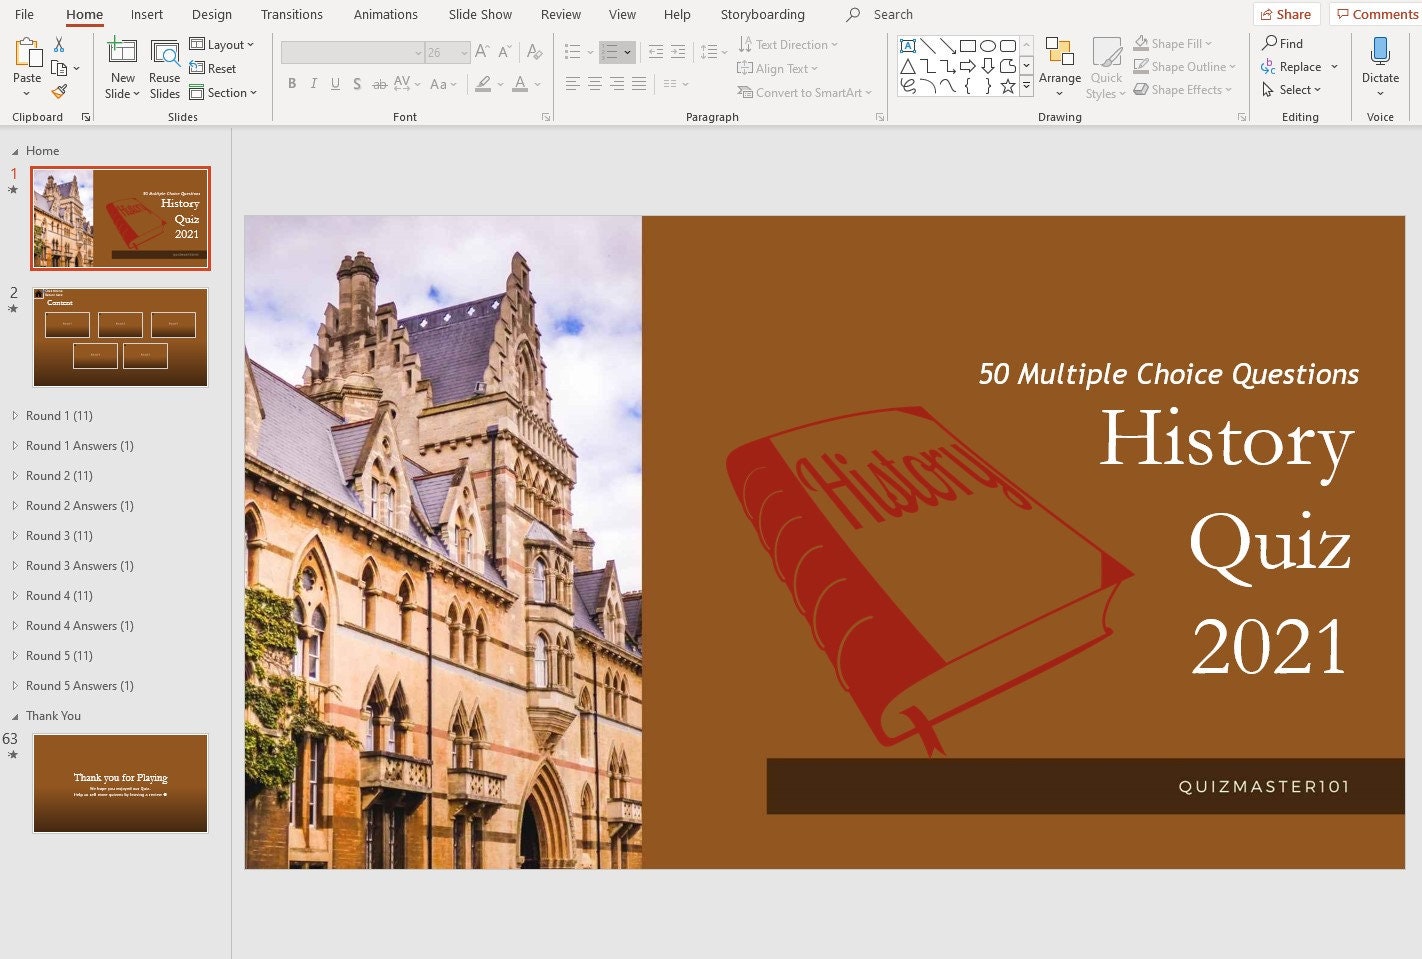The image size is (1422, 959).
Task: Click the Format Painter icon
Action: pos(59,91)
